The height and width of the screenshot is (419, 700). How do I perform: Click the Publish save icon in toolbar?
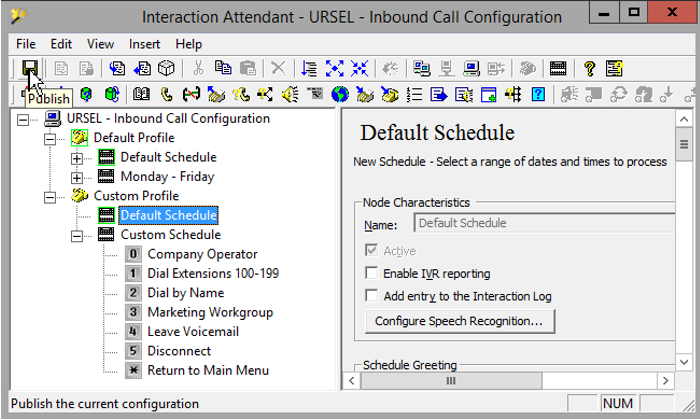click(x=30, y=68)
